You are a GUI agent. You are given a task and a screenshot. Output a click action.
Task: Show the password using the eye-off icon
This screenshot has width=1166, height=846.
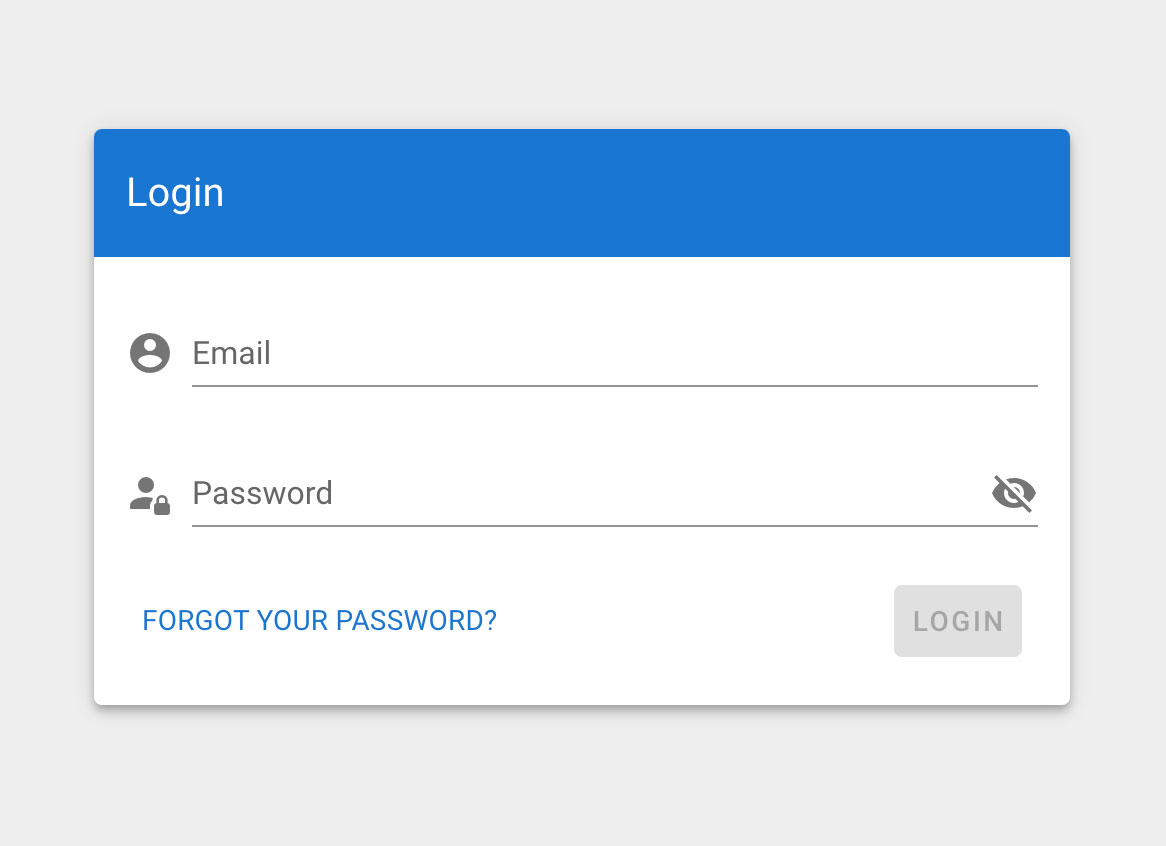pos(1013,493)
